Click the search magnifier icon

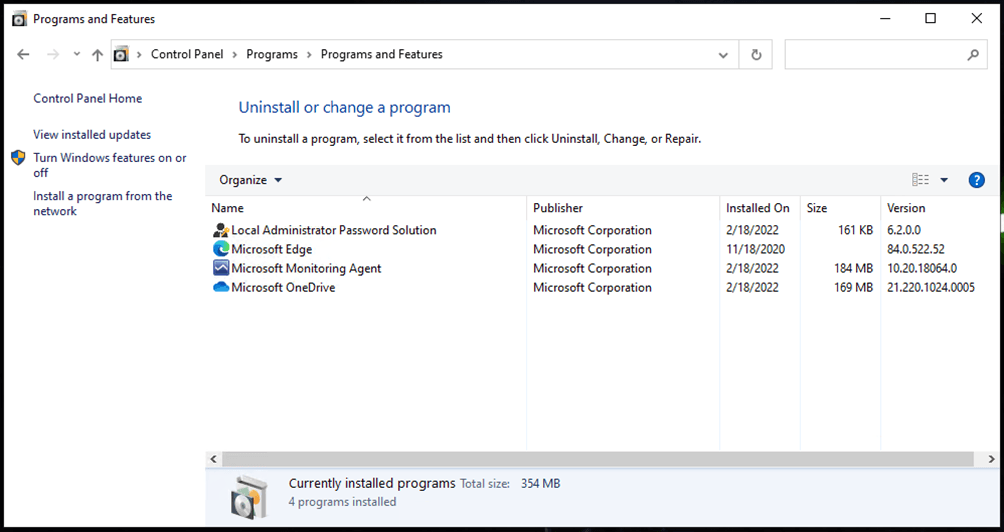coord(973,55)
